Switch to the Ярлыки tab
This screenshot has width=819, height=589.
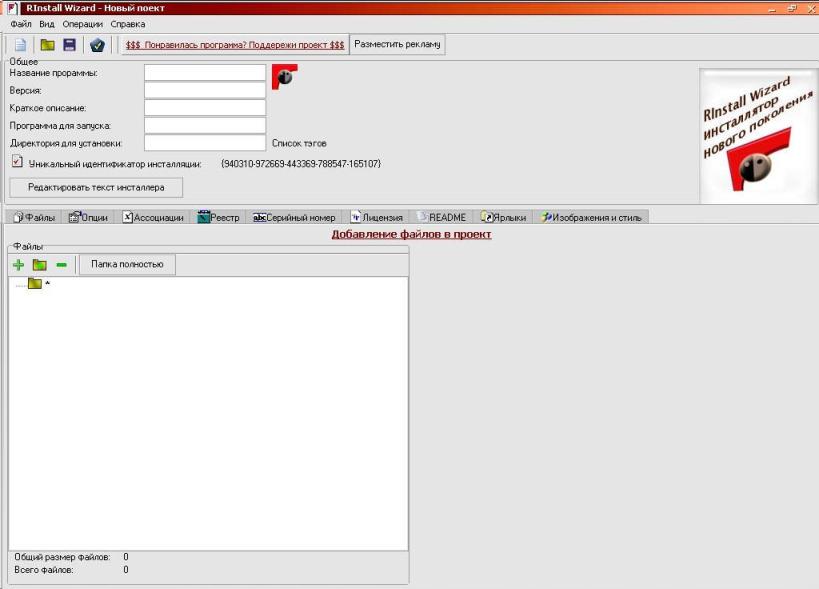click(504, 217)
